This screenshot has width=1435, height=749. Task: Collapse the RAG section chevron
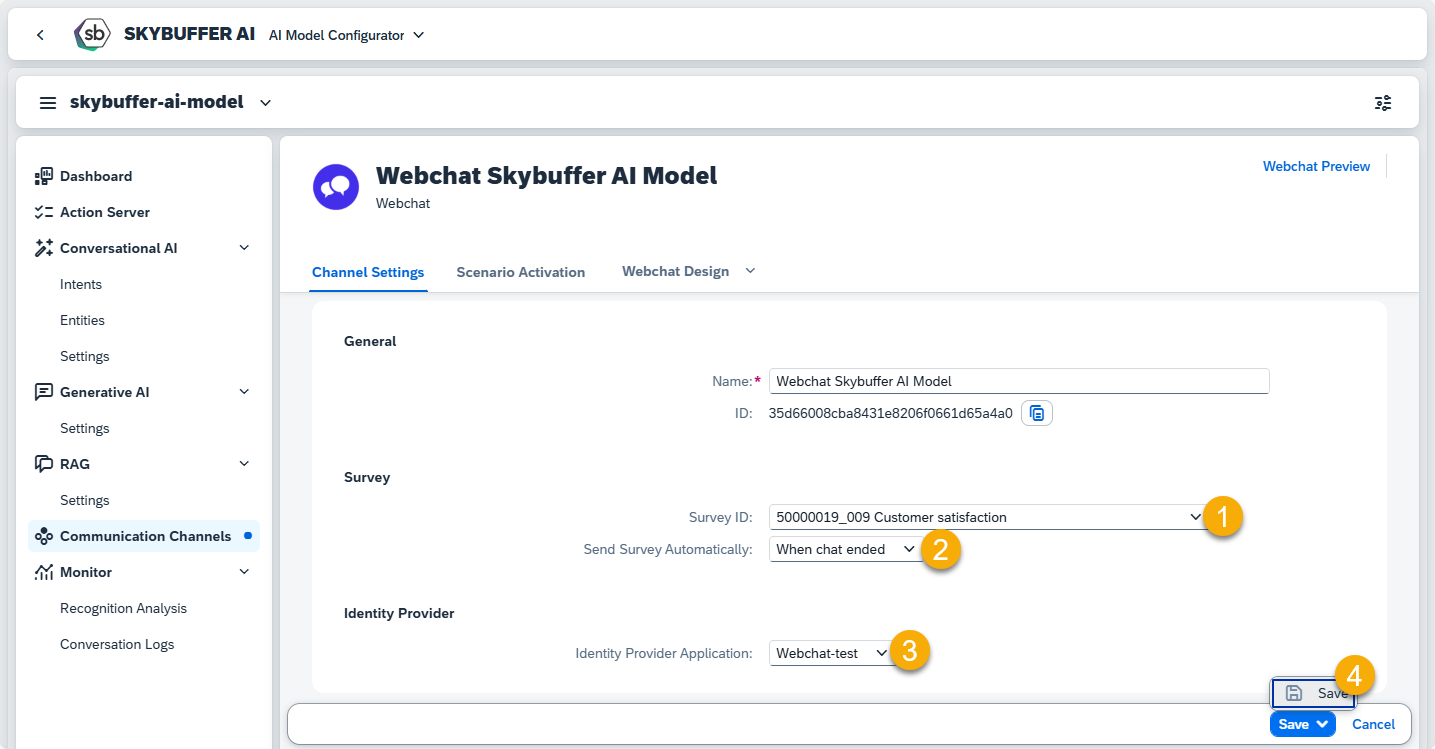[244, 464]
